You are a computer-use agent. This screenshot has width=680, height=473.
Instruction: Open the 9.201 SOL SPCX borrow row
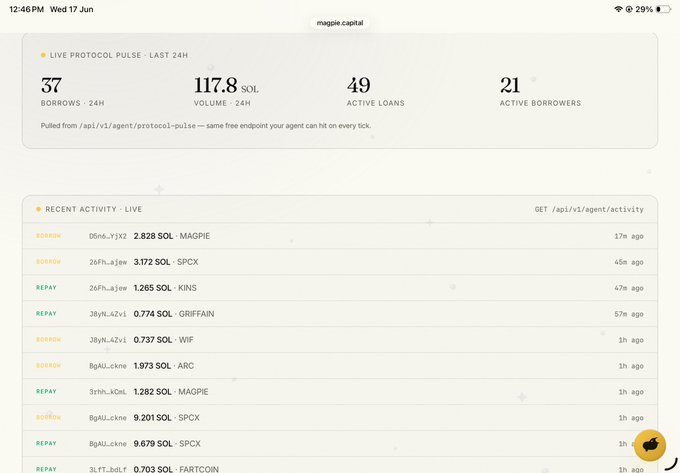(340, 418)
